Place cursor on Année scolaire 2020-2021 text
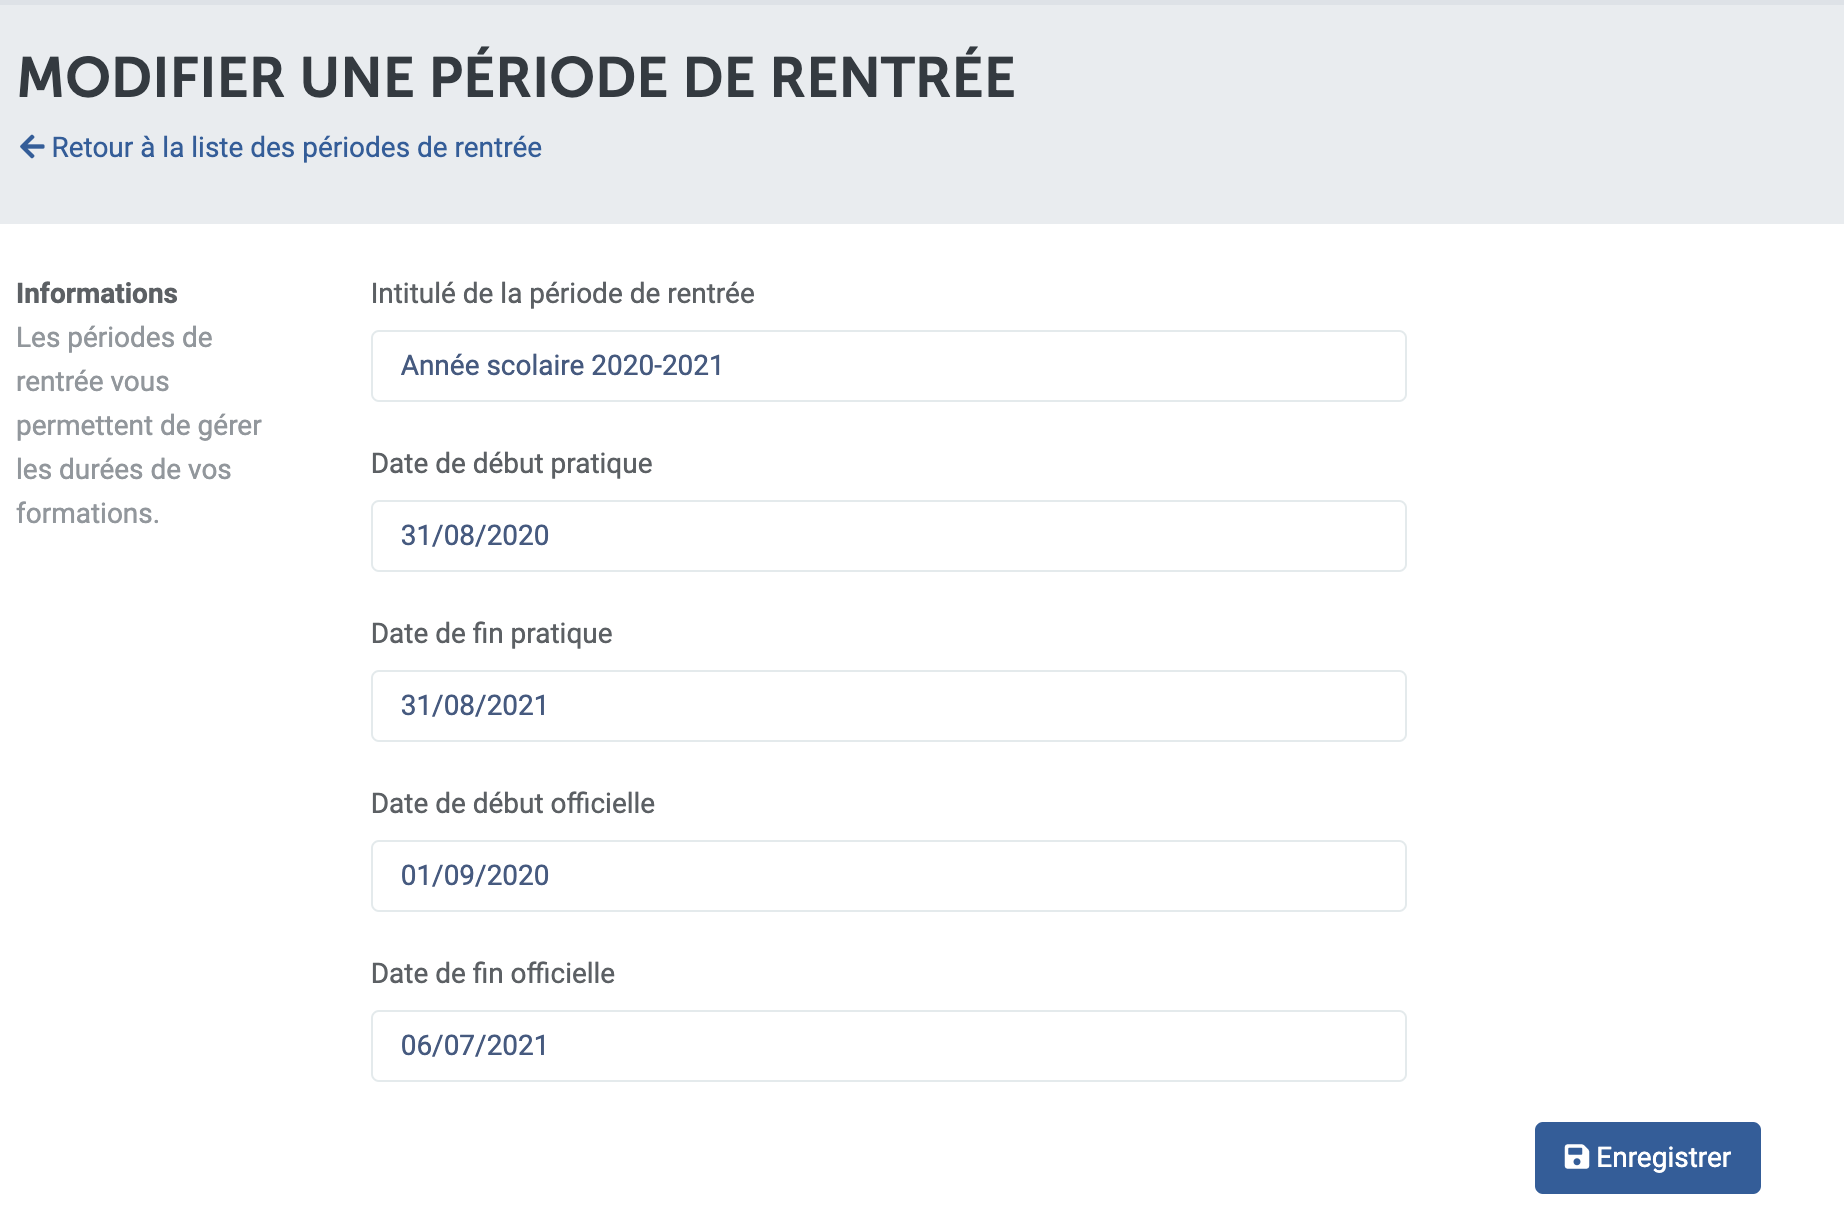The image size is (1844, 1210). [x=562, y=365]
